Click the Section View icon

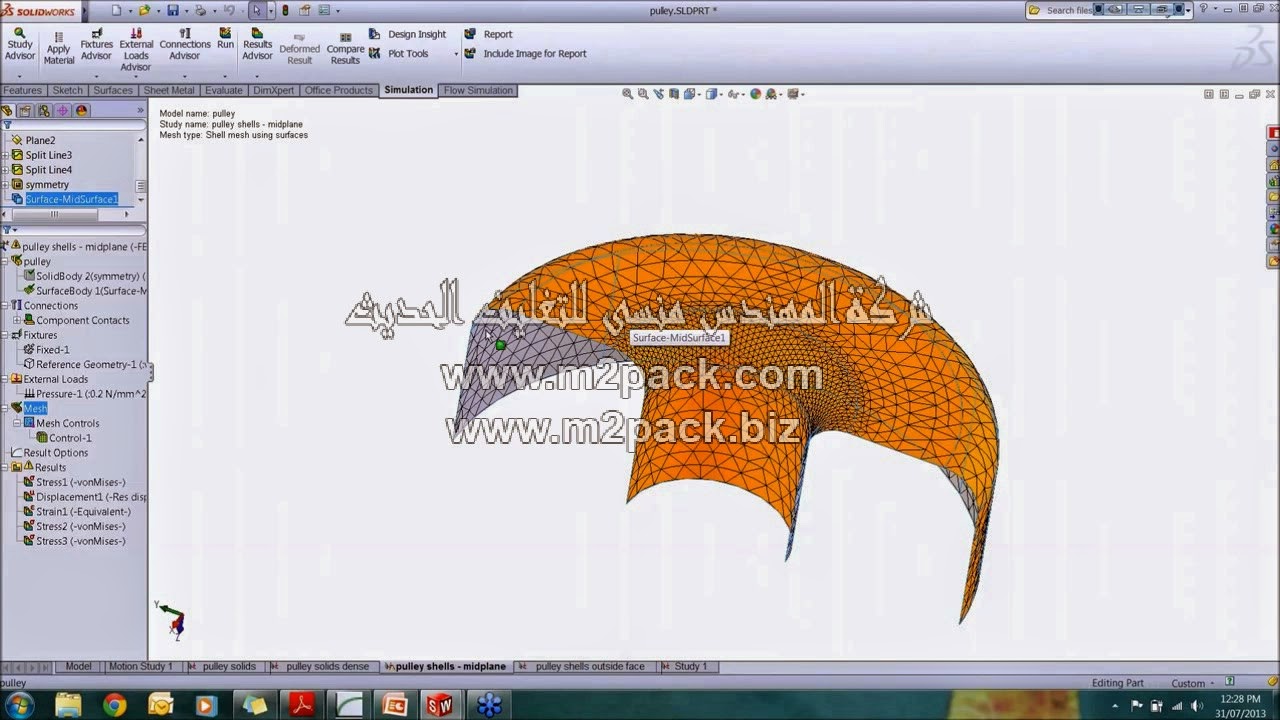coord(675,94)
